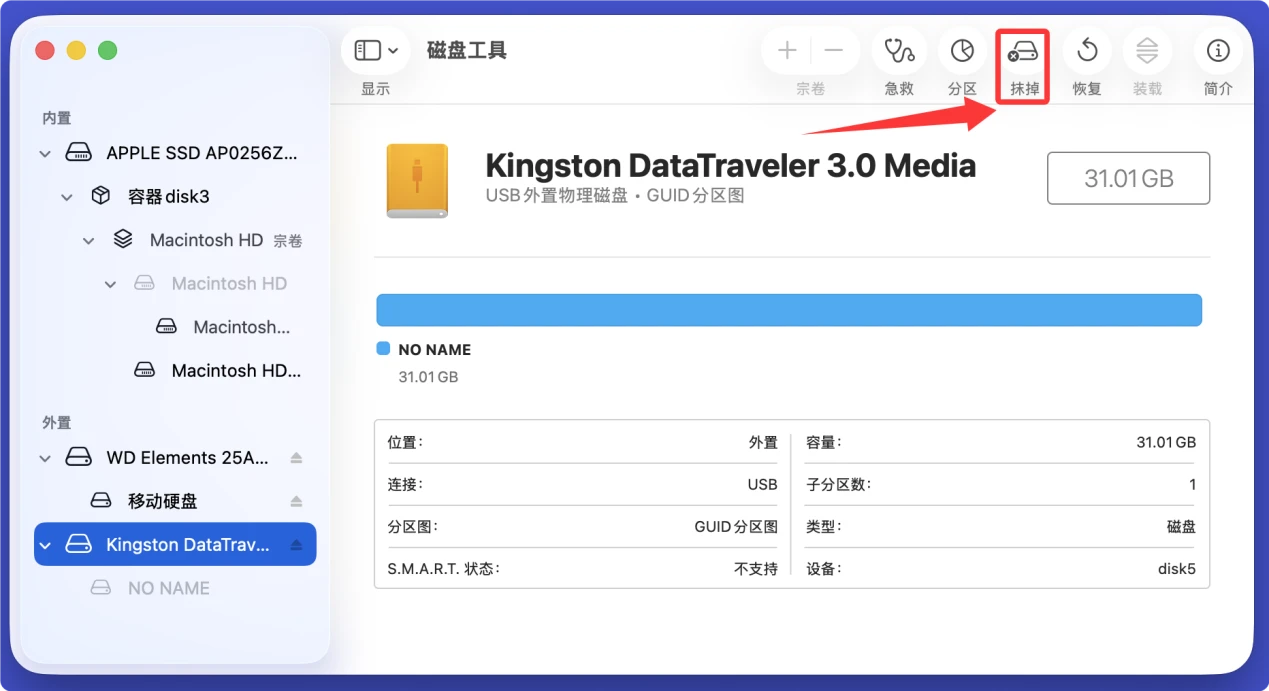
Task: Click the 类型 value 磁盘
Action: [1181, 526]
